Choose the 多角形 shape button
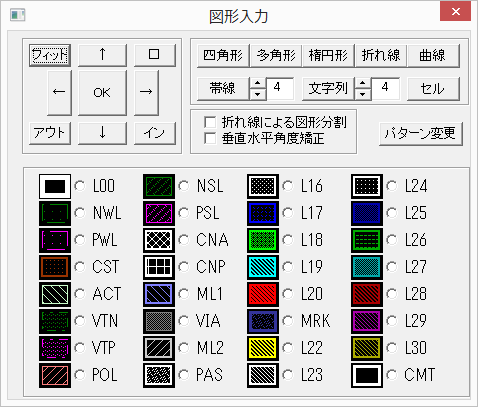This screenshot has height=407, width=478. [x=276, y=55]
